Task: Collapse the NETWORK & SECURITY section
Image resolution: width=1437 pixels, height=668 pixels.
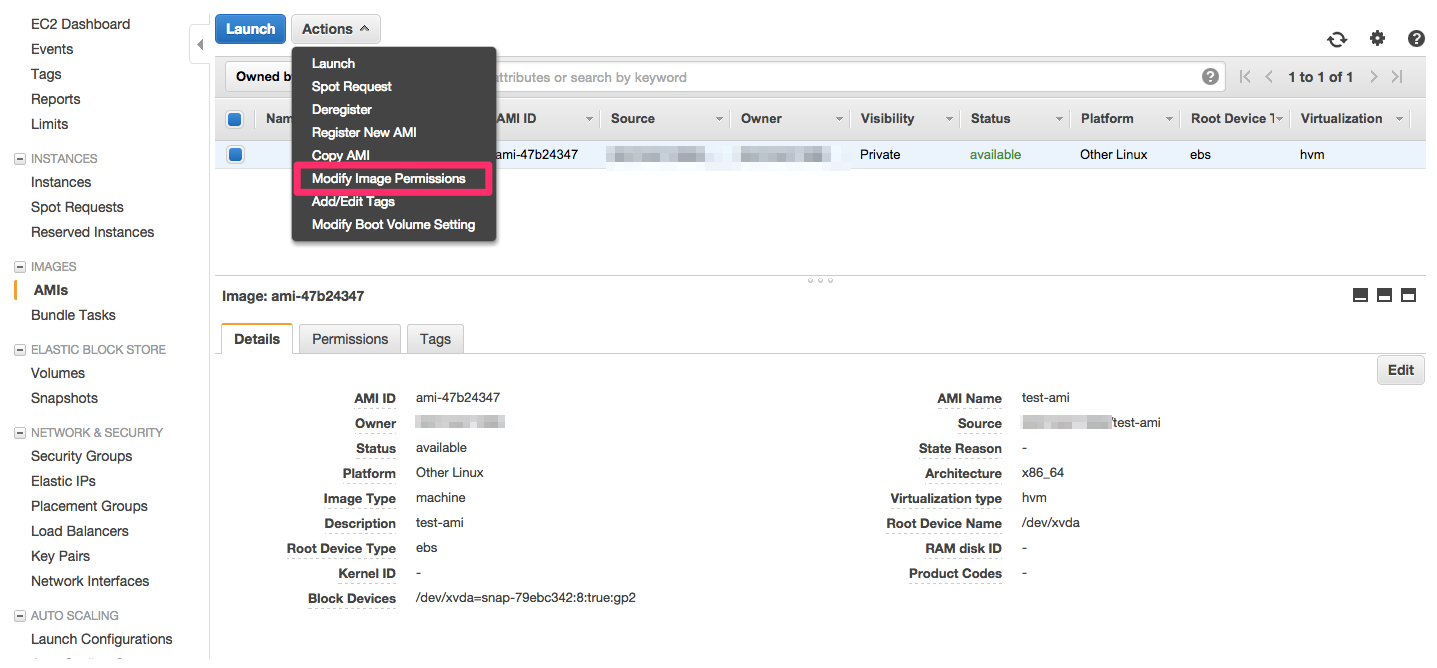Action: pos(20,433)
